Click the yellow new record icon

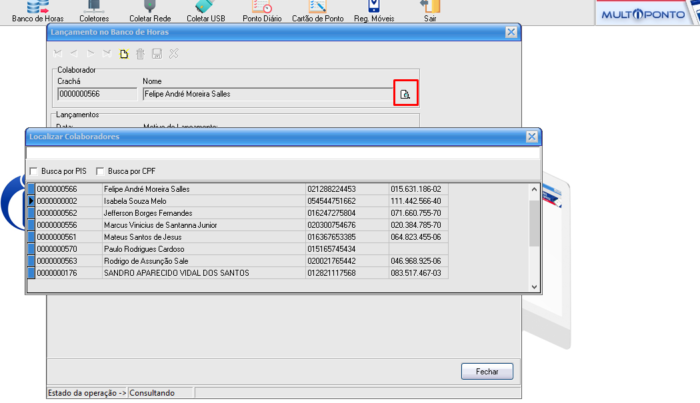124,53
